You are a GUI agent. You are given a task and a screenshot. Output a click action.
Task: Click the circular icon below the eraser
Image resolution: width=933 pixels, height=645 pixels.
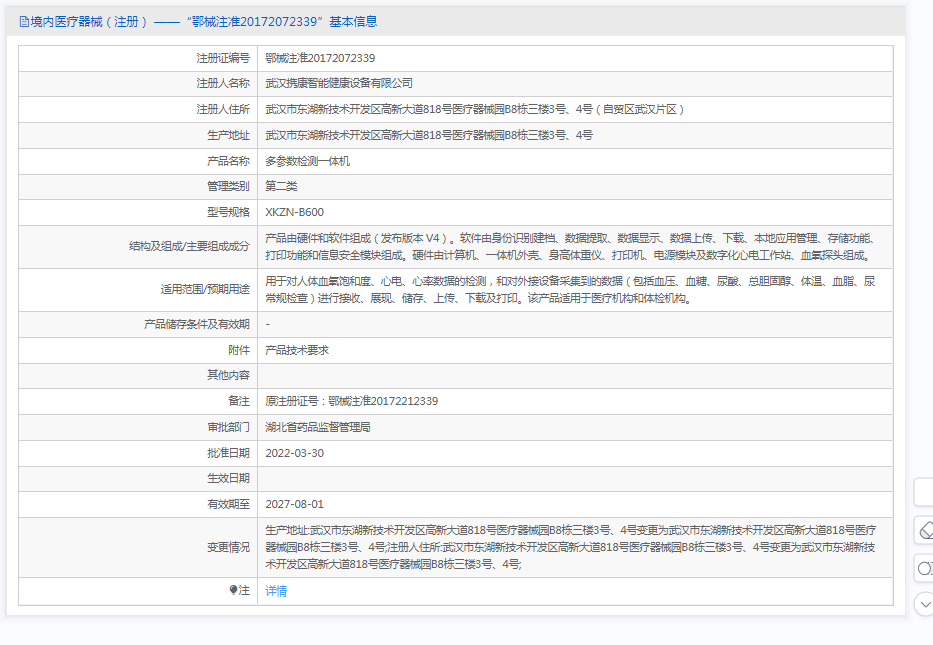click(x=925, y=567)
